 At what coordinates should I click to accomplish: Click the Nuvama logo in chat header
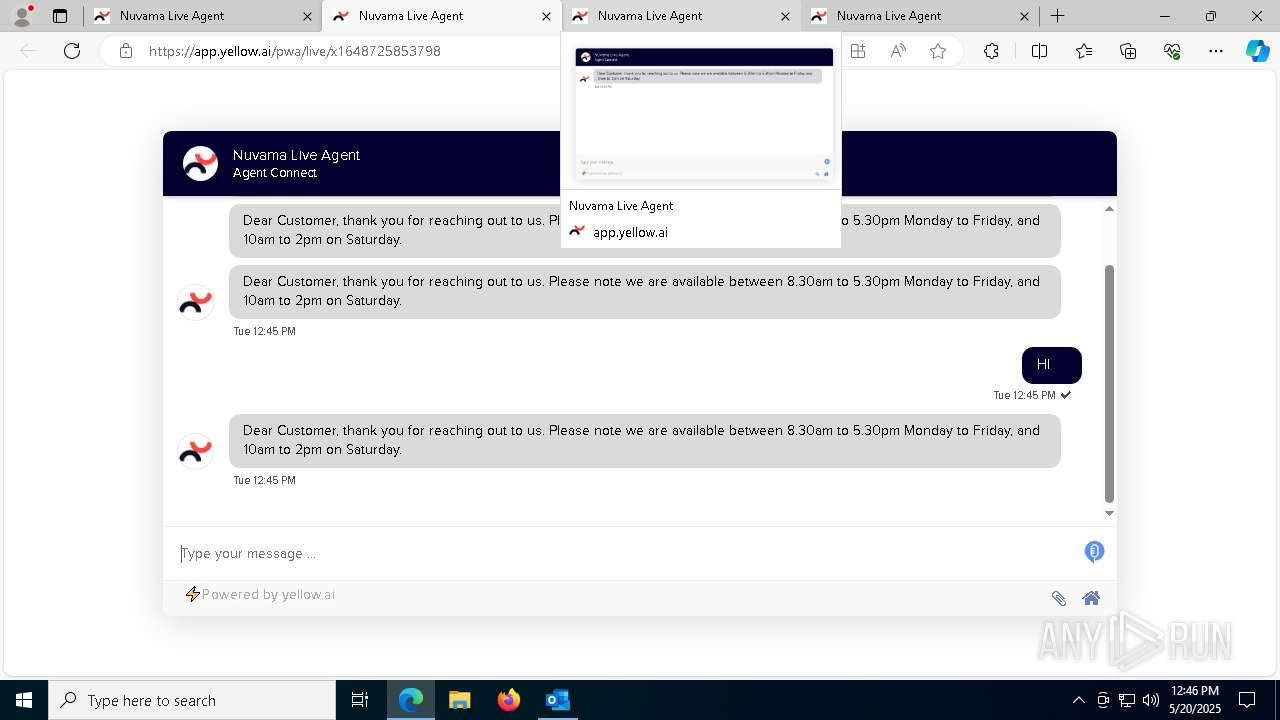pyautogui.click(x=200, y=163)
